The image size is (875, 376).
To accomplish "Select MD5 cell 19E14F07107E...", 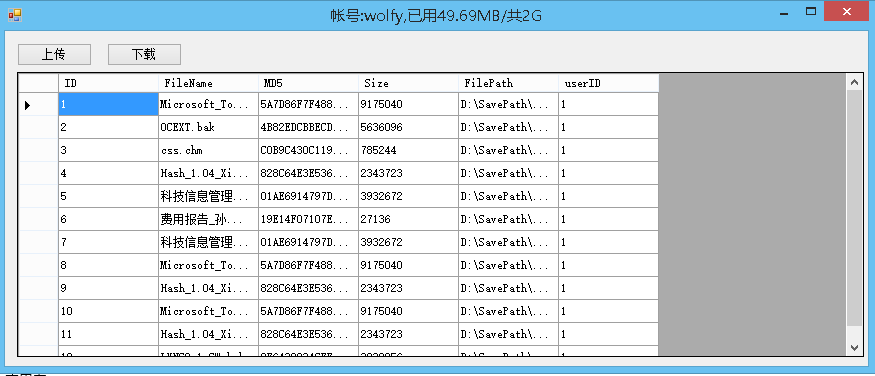I will (x=308, y=219).
